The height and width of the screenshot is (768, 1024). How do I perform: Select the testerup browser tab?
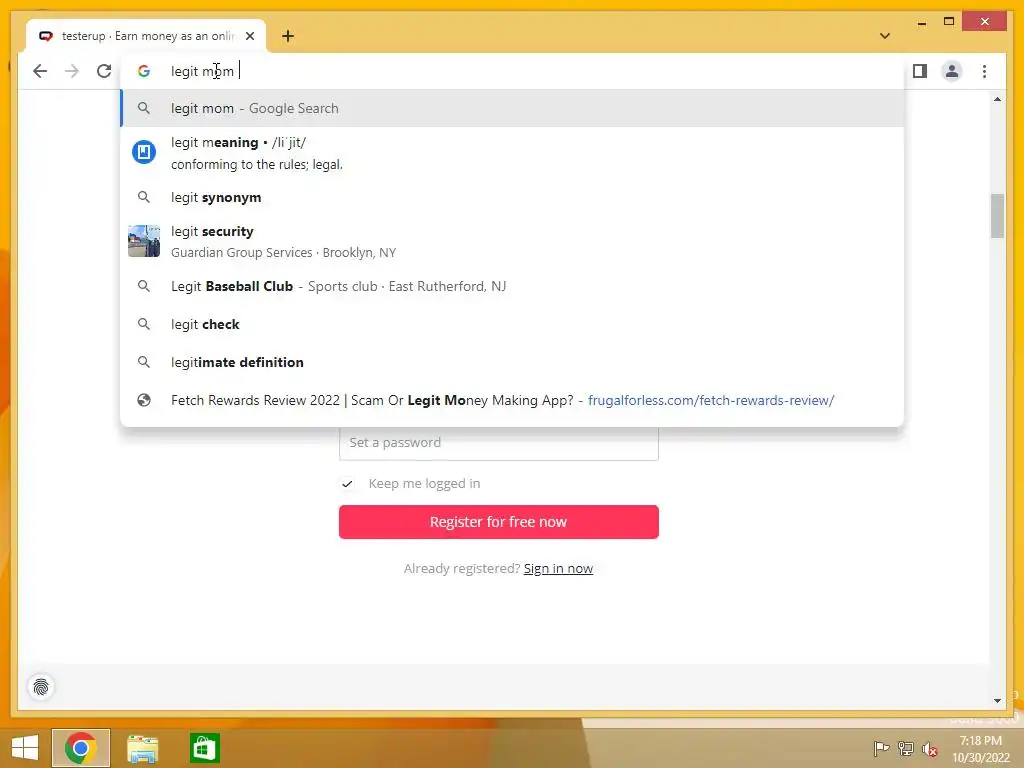[x=146, y=36]
